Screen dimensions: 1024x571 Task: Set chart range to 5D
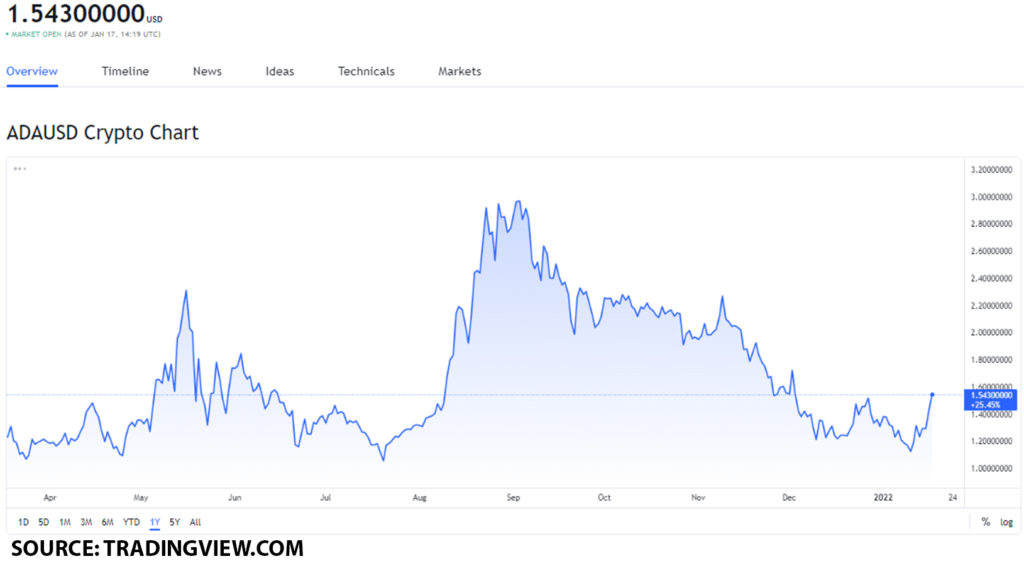click(44, 522)
